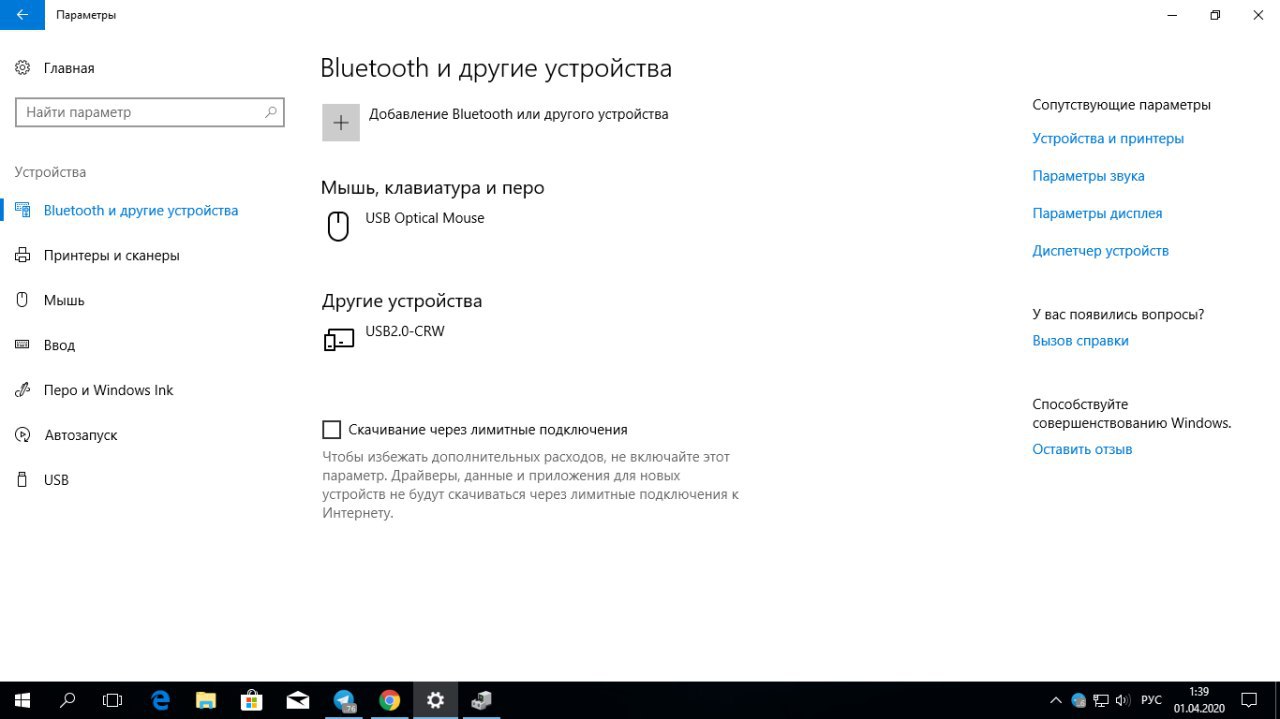The height and width of the screenshot is (719, 1280).
Task: Enable Скачивание через лимитные подключения checkbox
Action: 331,430
